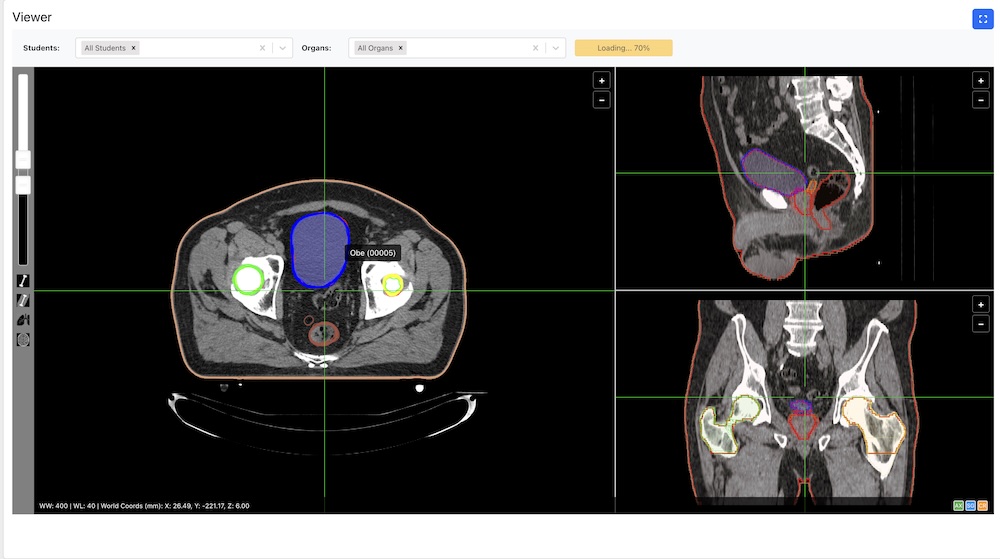The width and height of the screenshot is (1000, 559).
Task: Click the lower window-level slider handle
Action: 23,185
